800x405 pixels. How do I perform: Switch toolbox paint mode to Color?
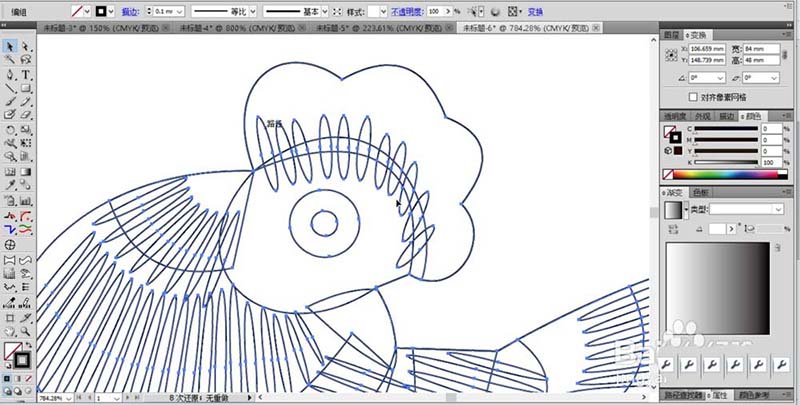[7, 378]
